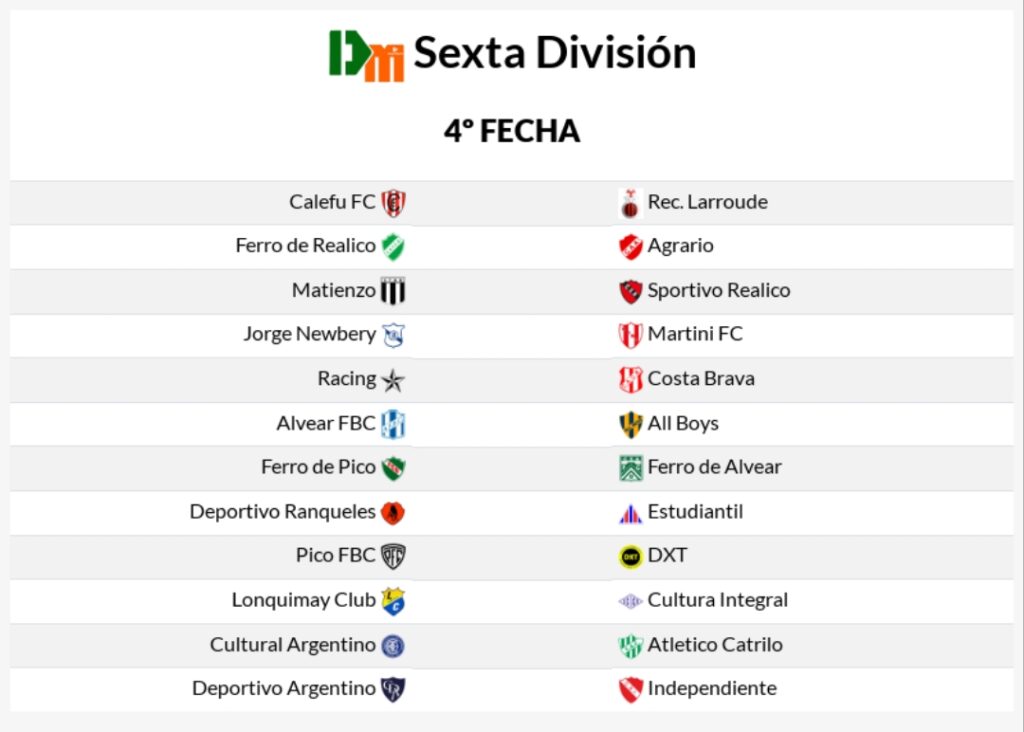Click the Calefu FC team crest
The width and height of the screenshot is (1024, 732).
pos(393,203)
